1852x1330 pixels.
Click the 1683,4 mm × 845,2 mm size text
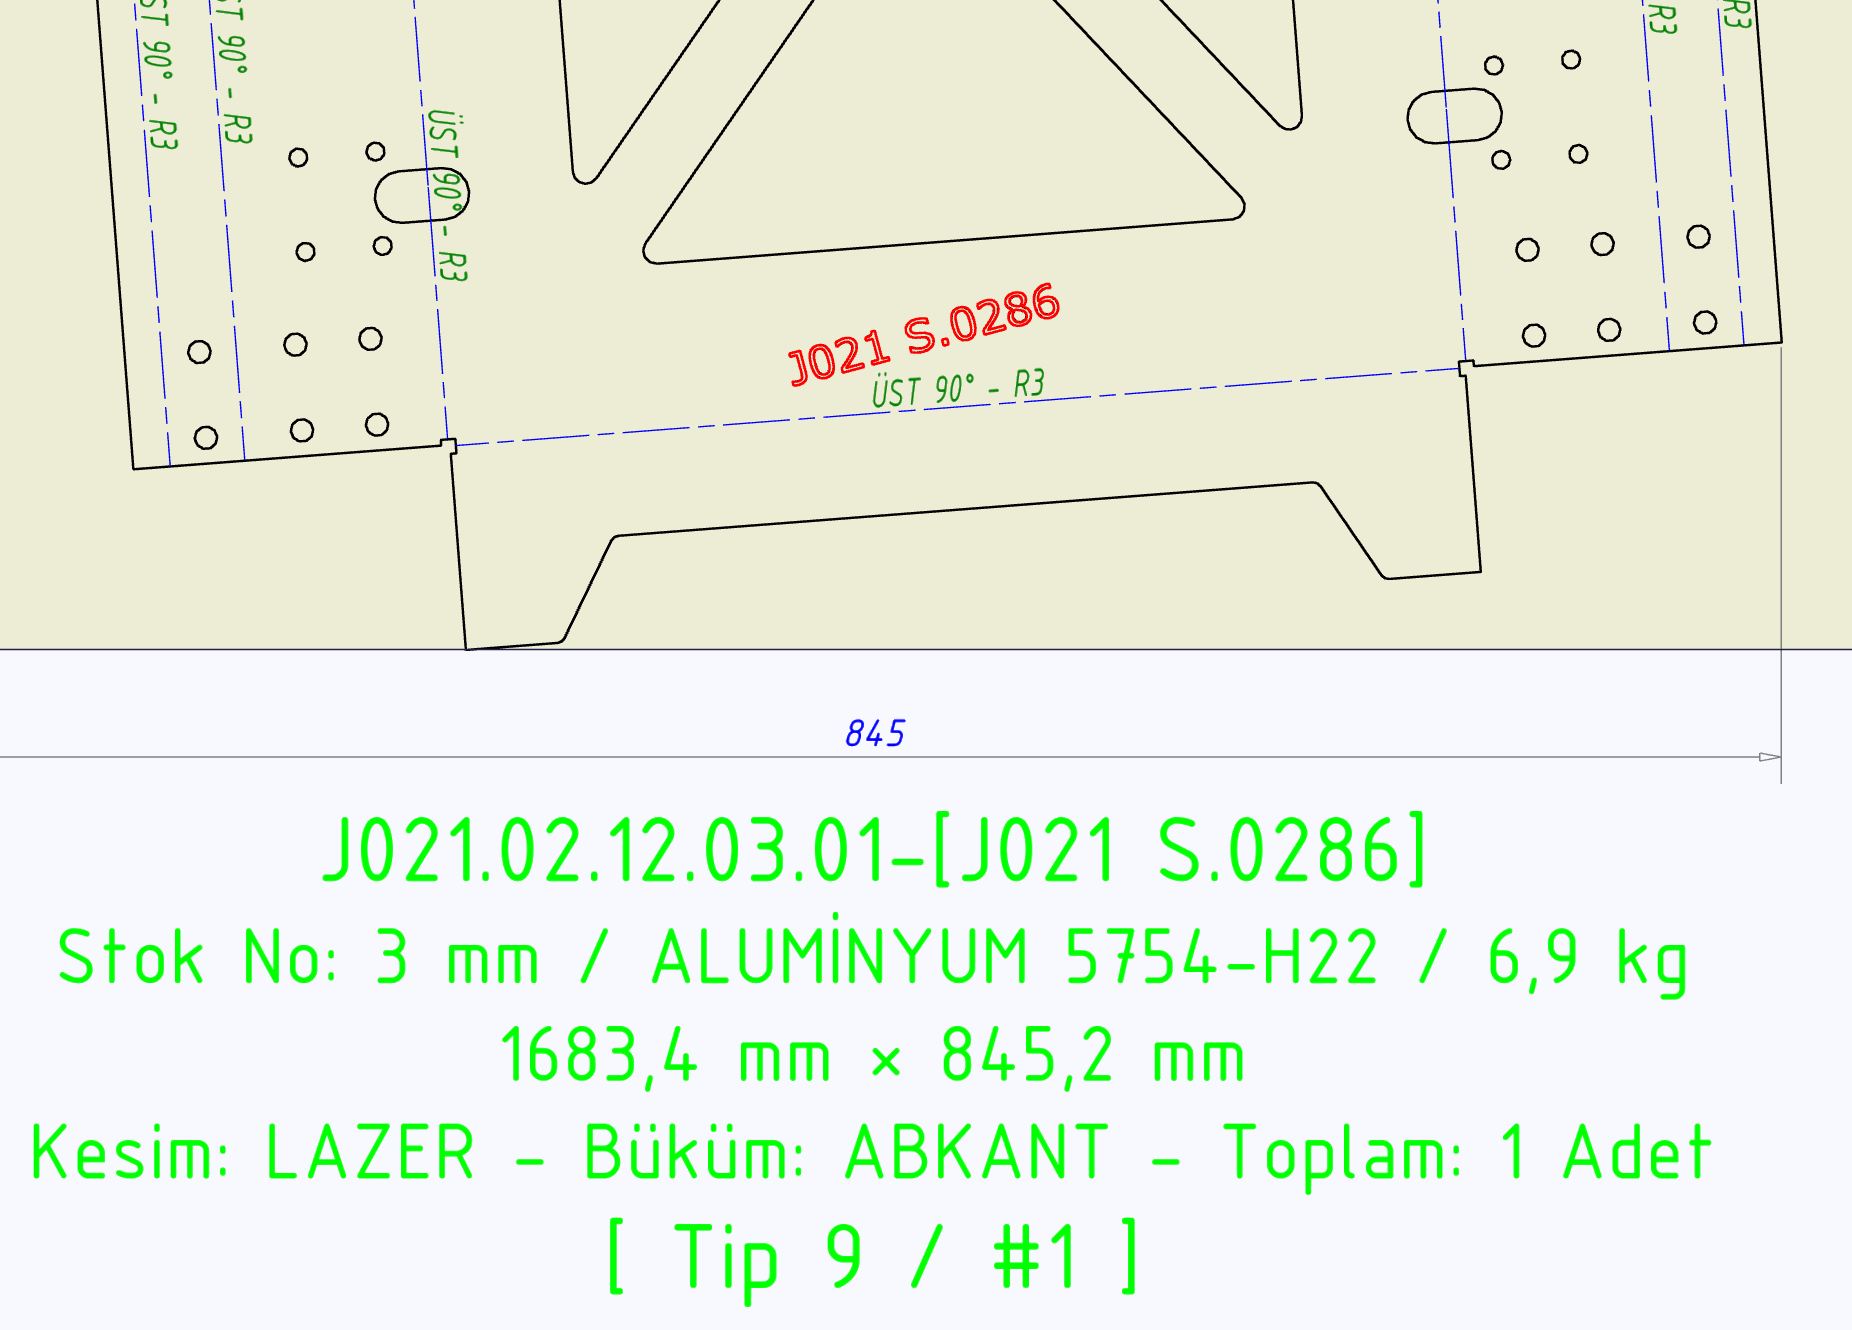pyautogui.click(x=872, y=1056)
